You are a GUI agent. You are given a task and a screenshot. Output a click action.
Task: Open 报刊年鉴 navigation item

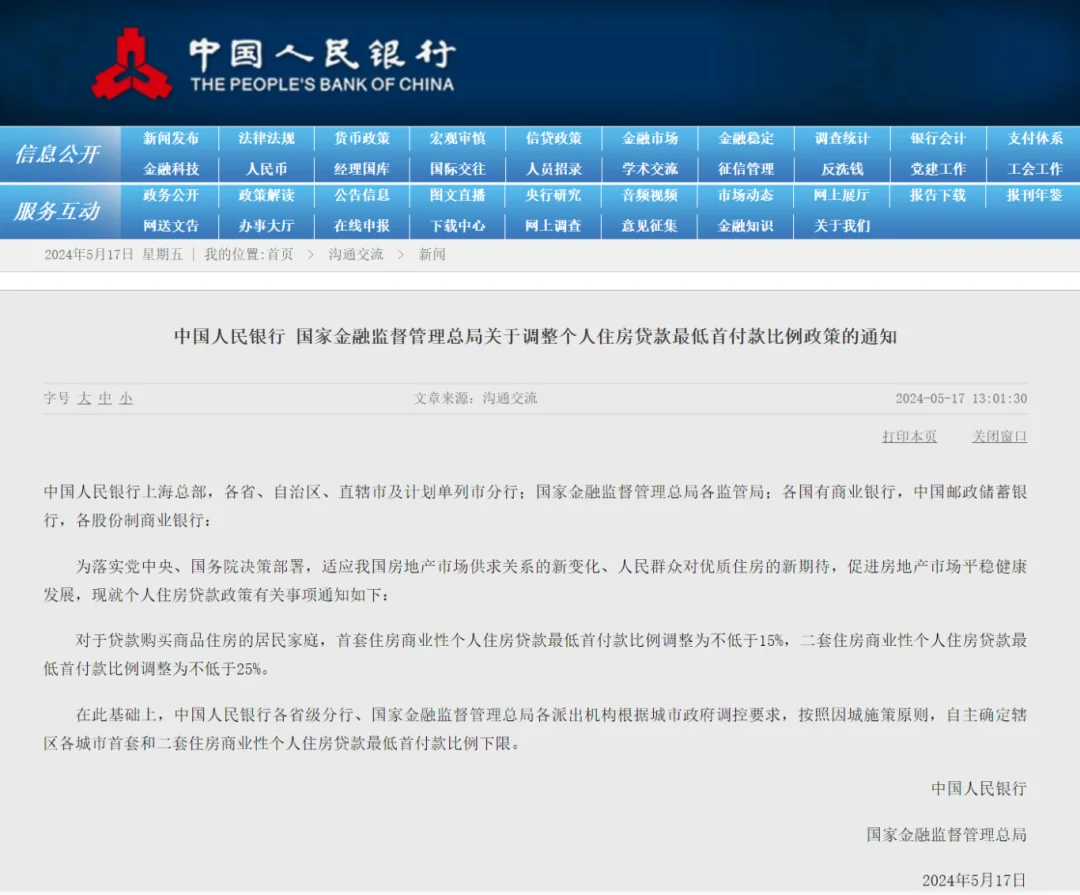1035,196
